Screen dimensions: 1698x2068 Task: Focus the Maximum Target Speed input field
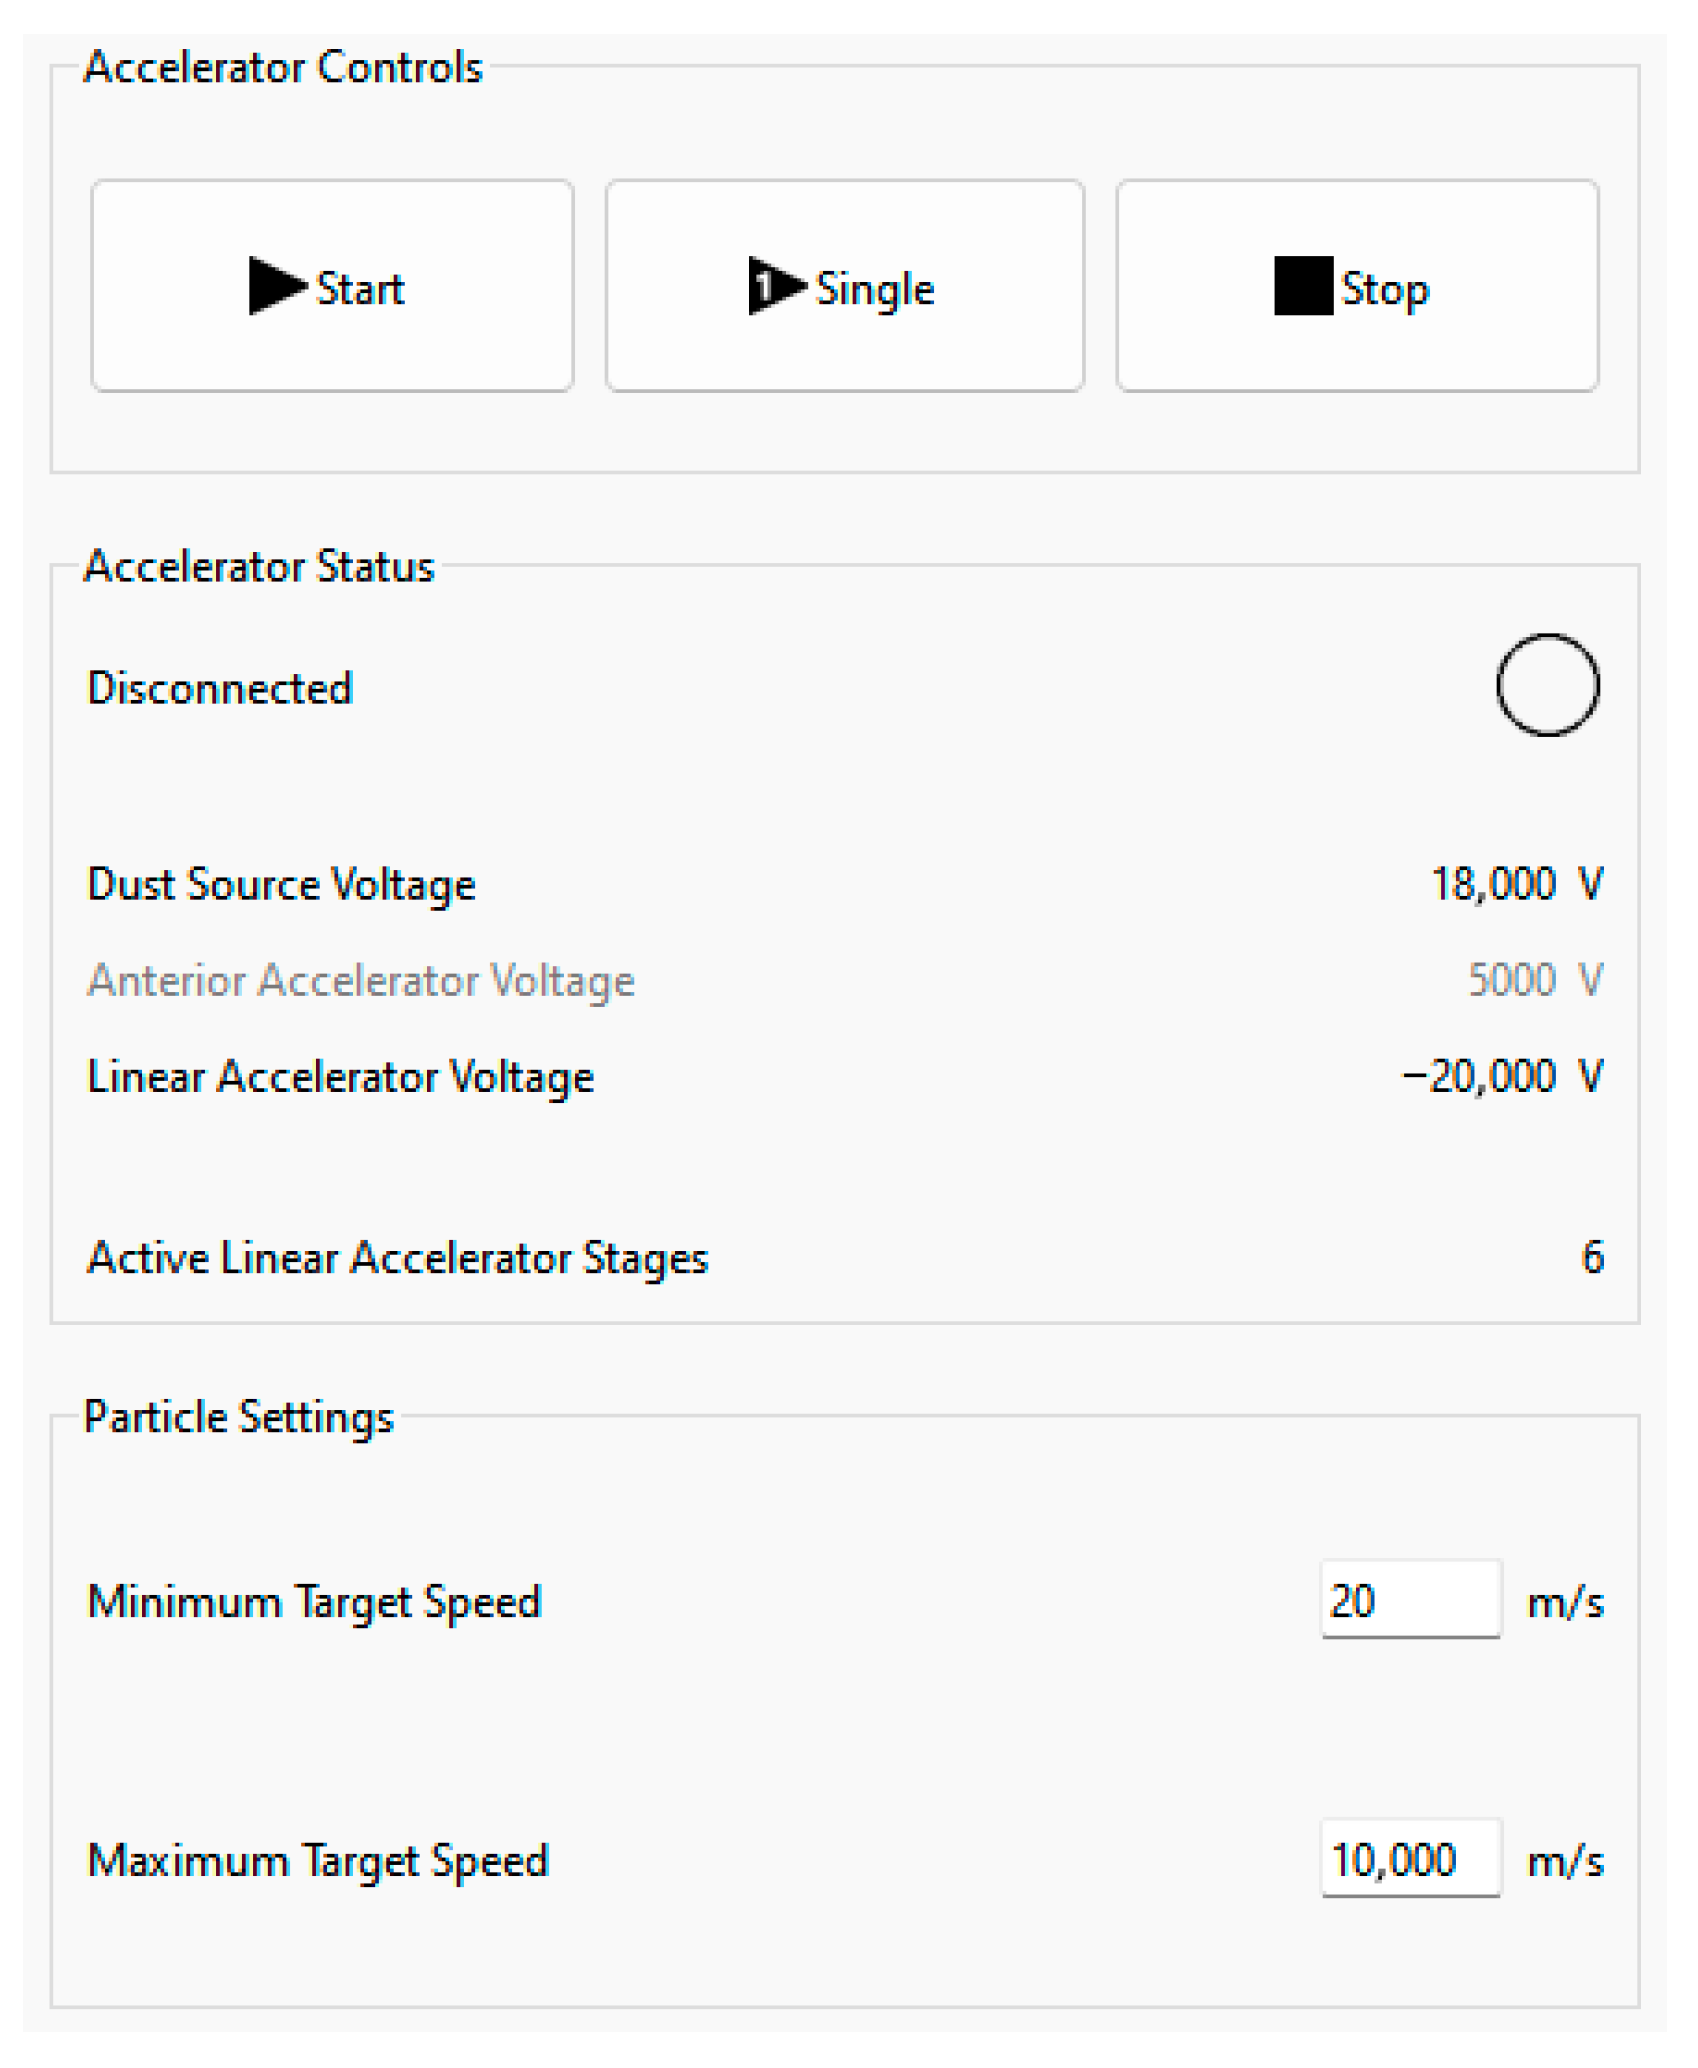click(1410, 1860)
